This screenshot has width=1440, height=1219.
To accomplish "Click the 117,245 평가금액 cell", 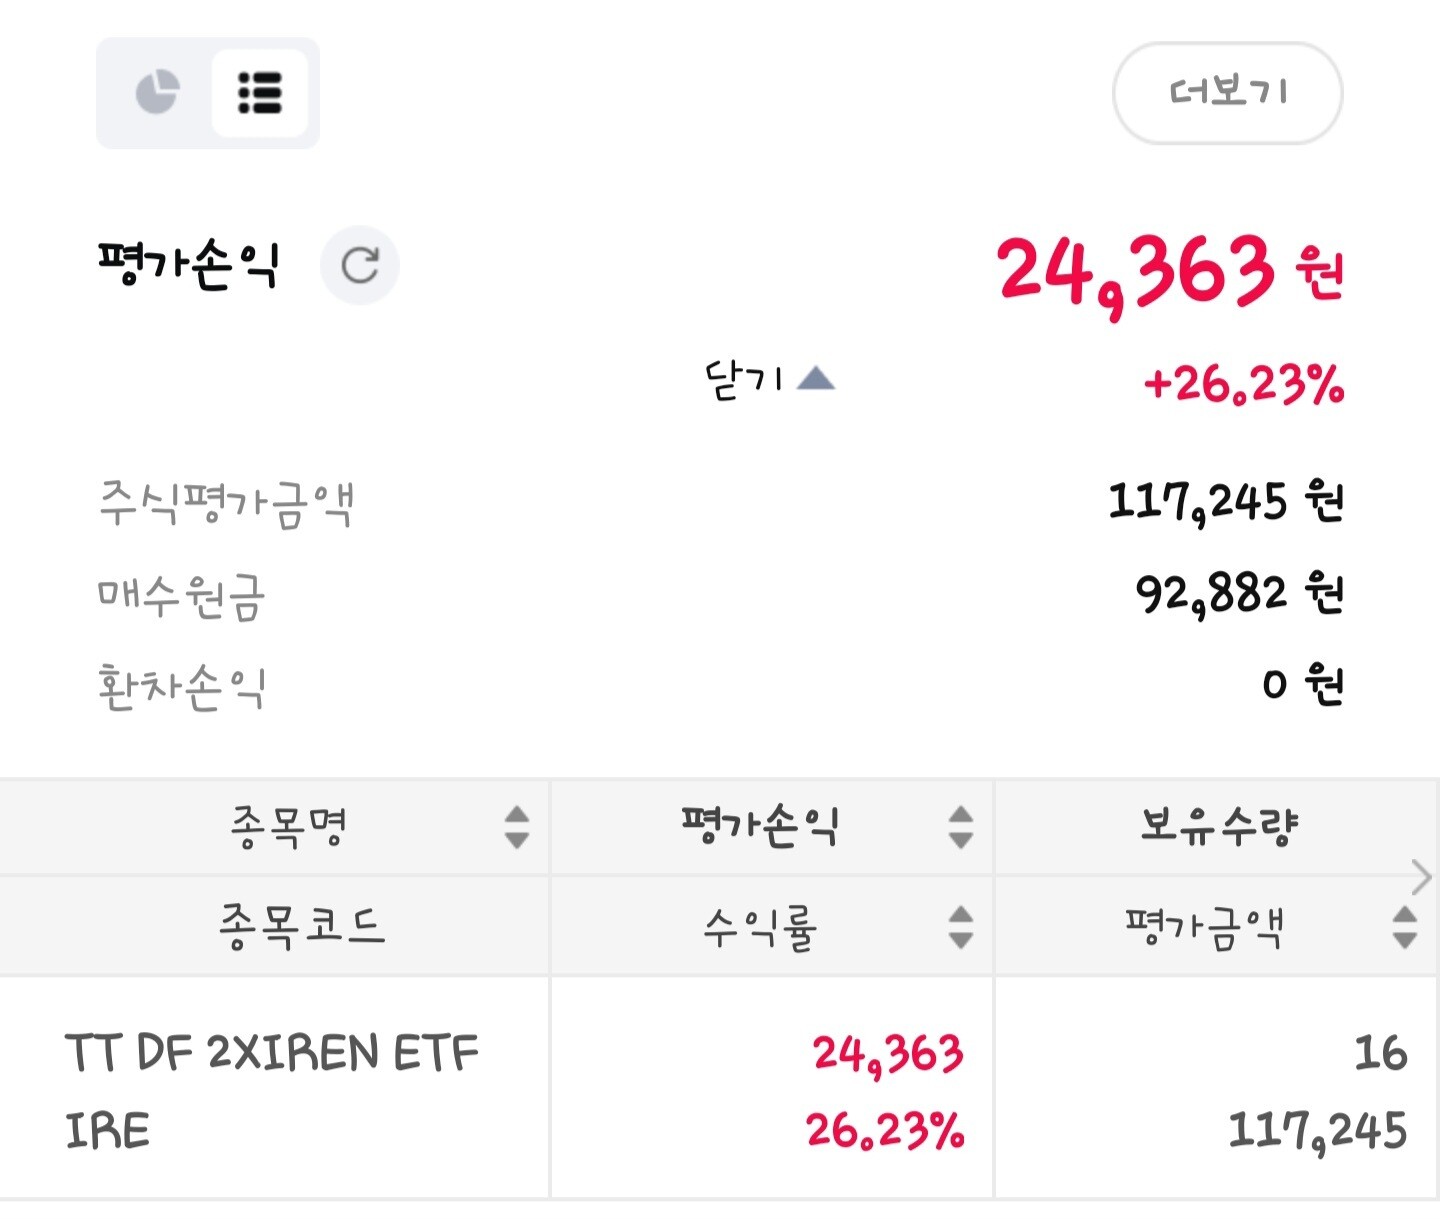I will tap(1317, 1131).
